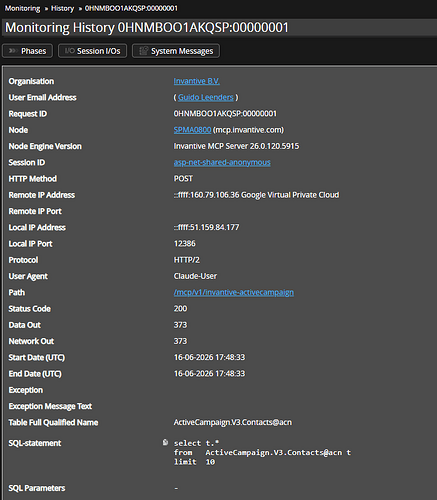Click the Session ID field label
Viewport: 437px width, 500px height.
click(27, 163)
